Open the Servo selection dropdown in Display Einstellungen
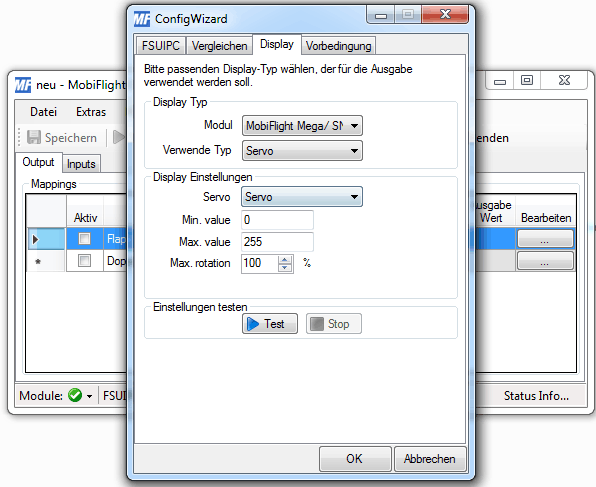This screenshot has width=596, height=487. click(302, 197)
